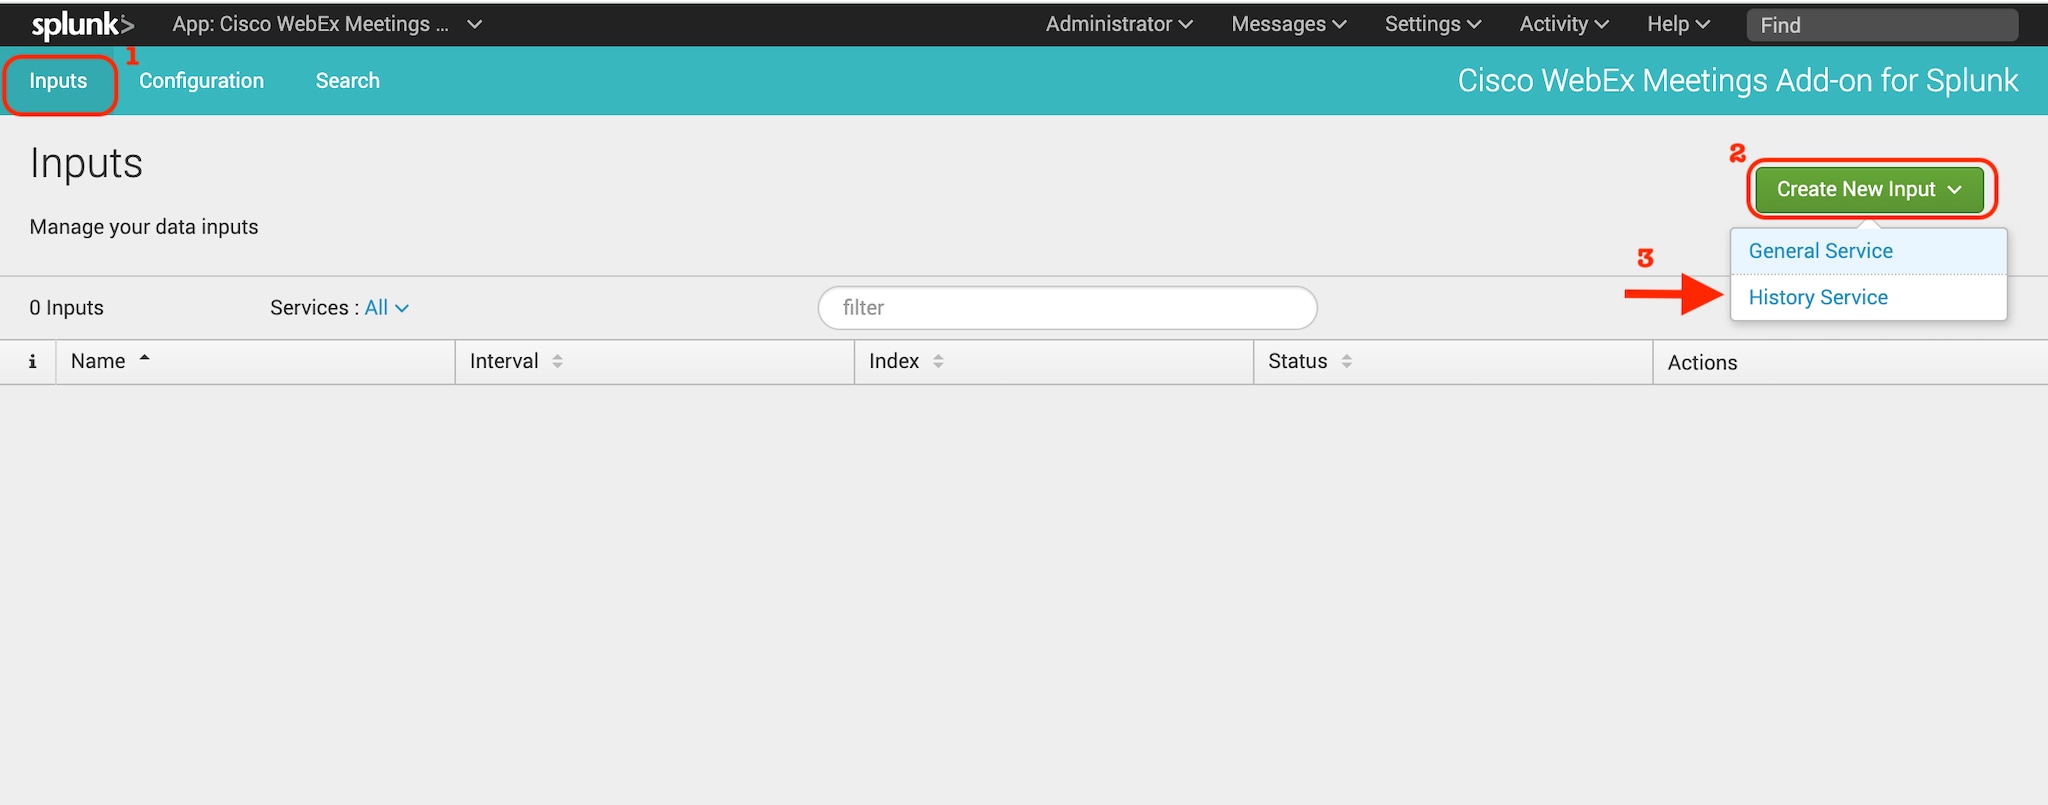Click the Actions column header

(1702, 363)
